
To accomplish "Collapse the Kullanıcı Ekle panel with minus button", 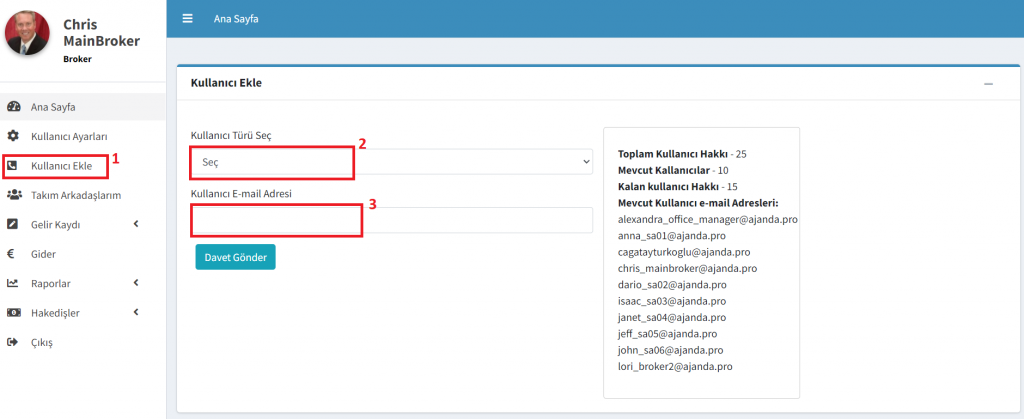I will [x=988, y=84].
